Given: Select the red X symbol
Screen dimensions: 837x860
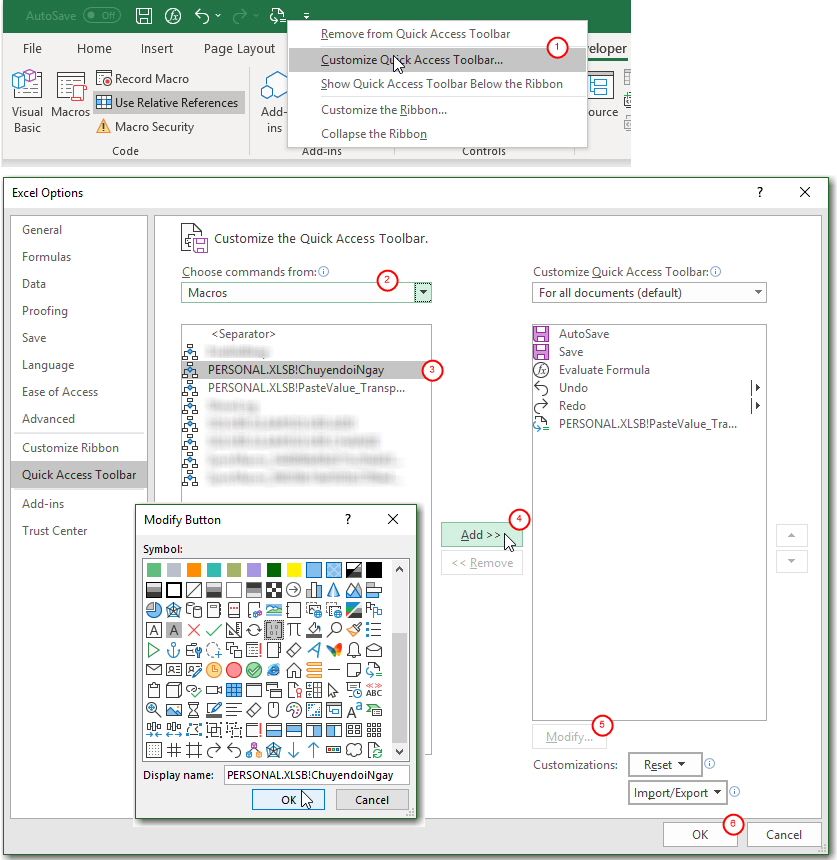Looking at the screenshot, I should point(194,630).
